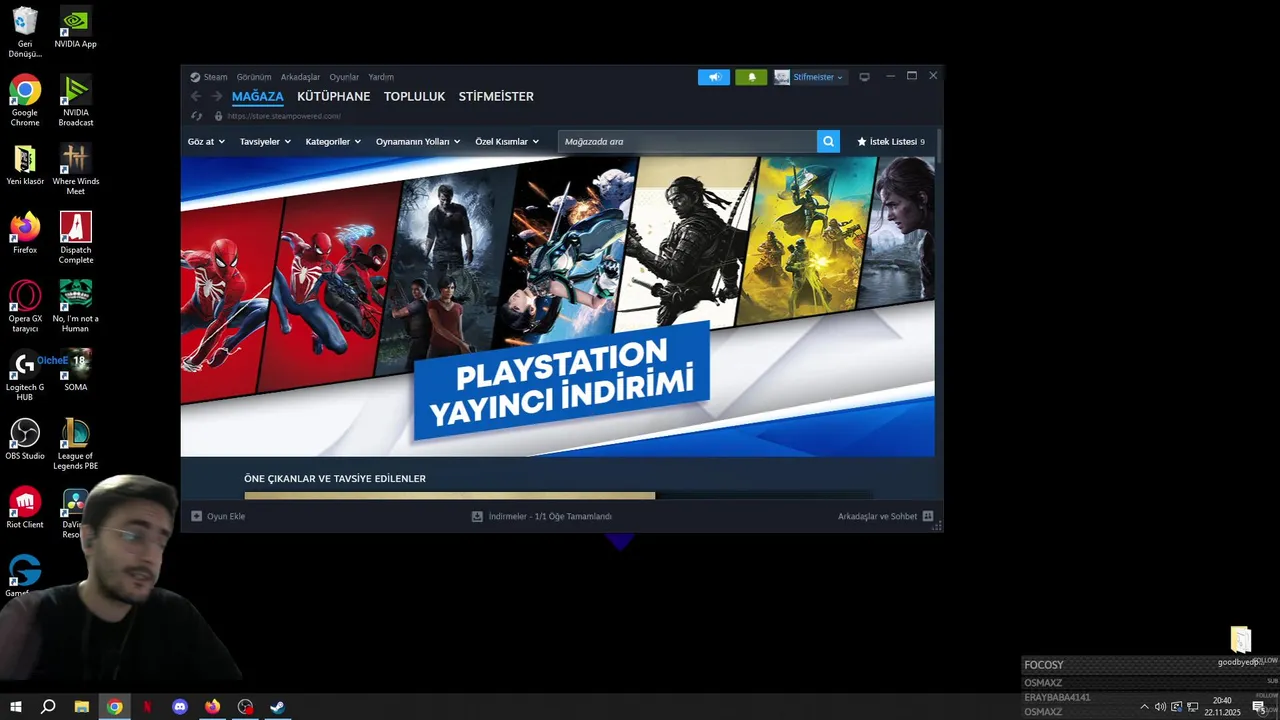Select the Firefox desktop icon
The image size is (1280, 720).
25,233
